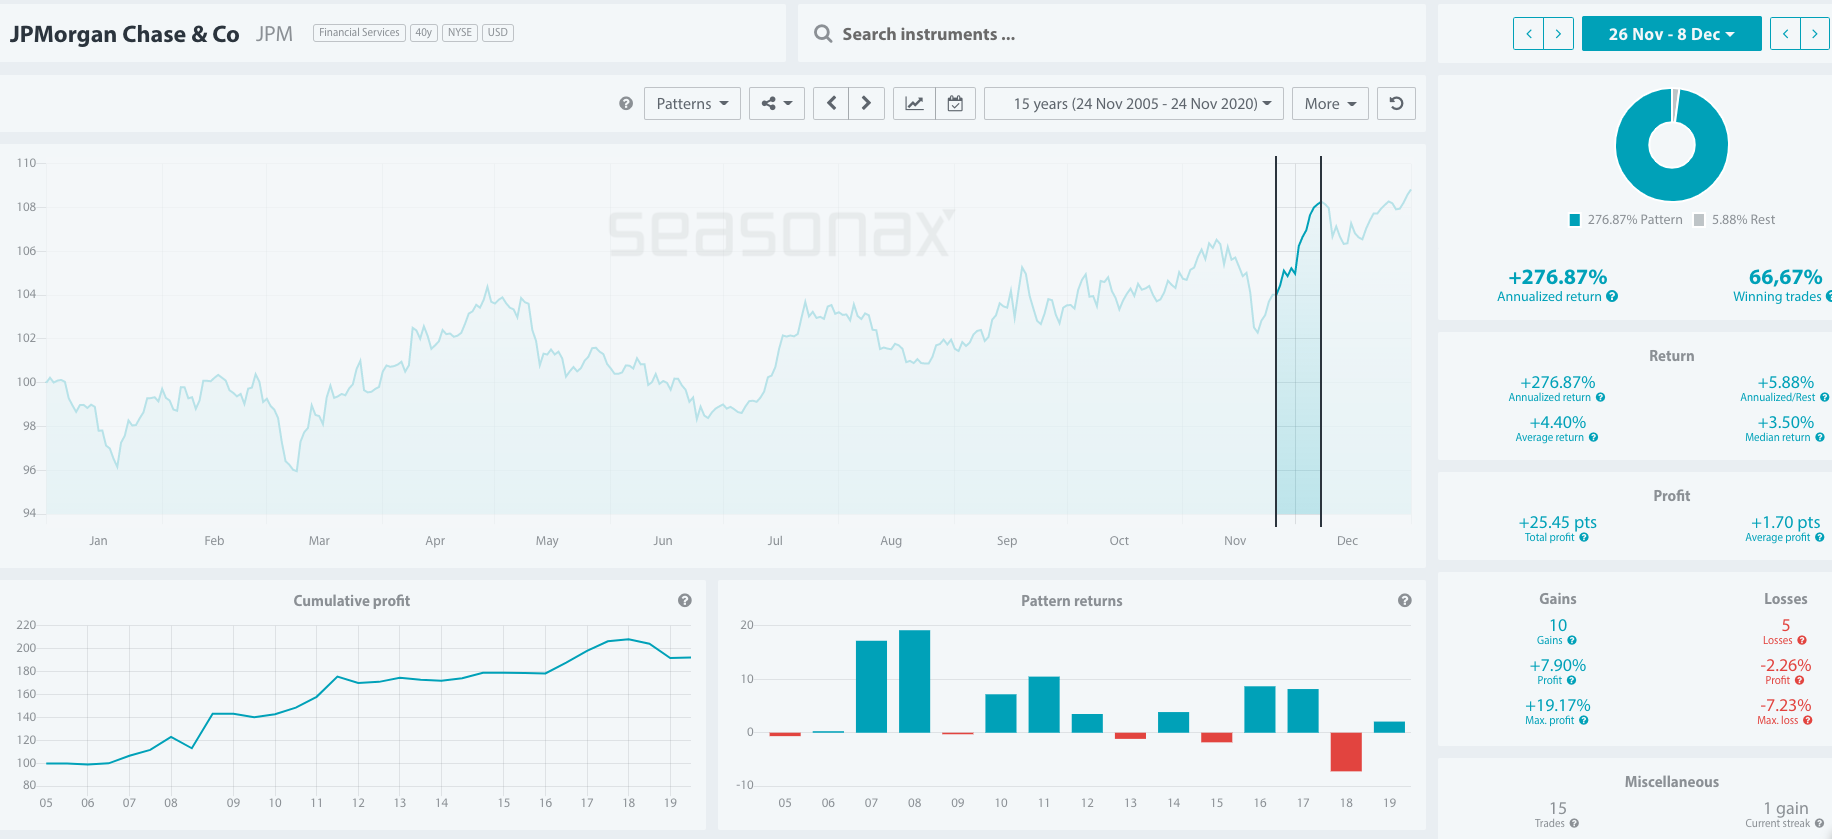Click help icon next to Median return
The image size is (1832, 839).
(x=1820, y=437)
